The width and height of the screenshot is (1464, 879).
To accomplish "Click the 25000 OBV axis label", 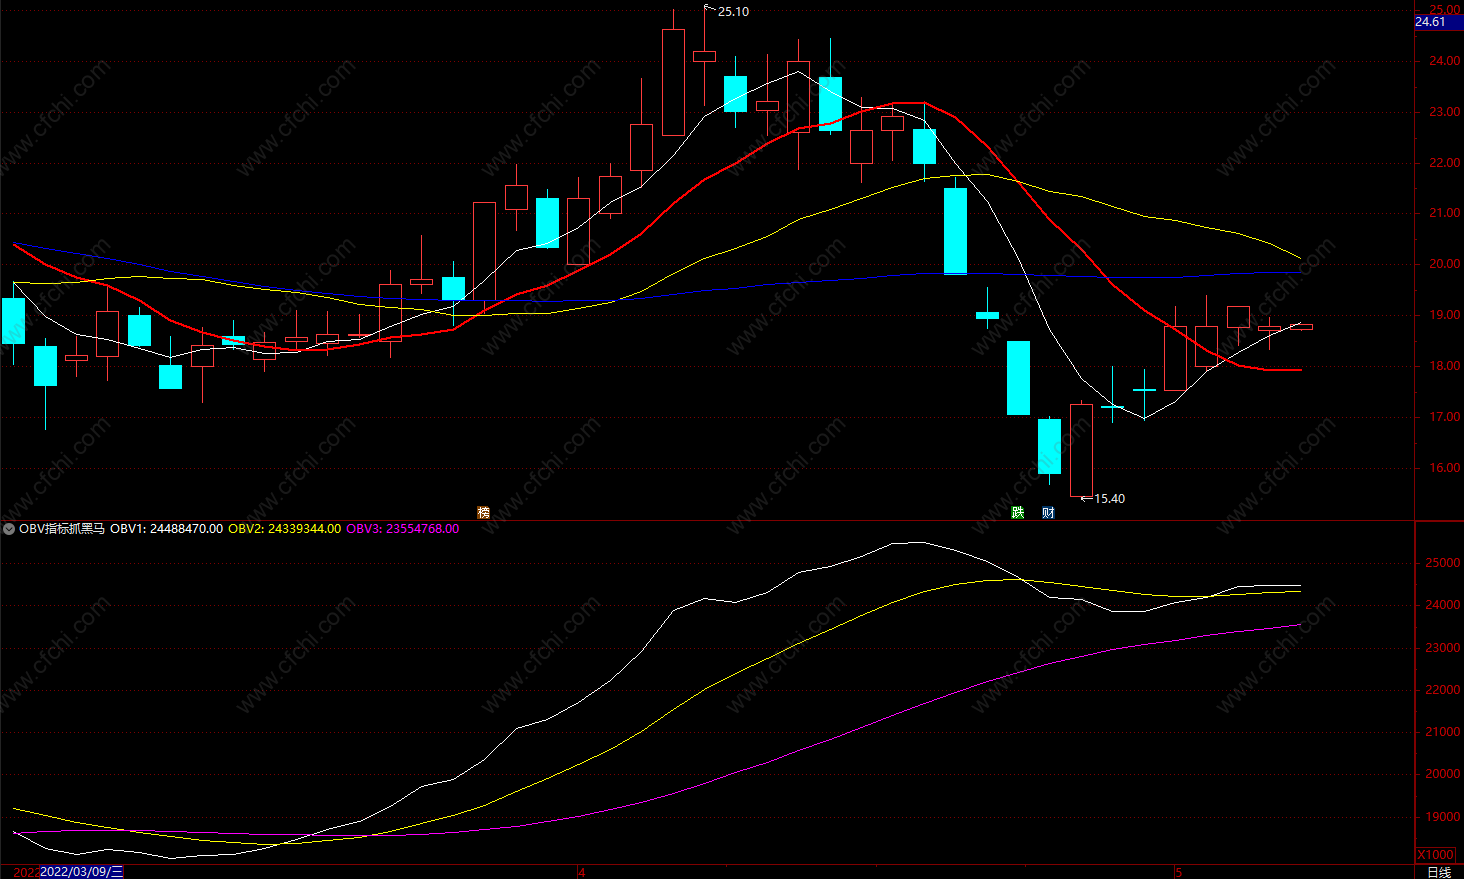I will pyautogui.click(x=1442, y=564).
